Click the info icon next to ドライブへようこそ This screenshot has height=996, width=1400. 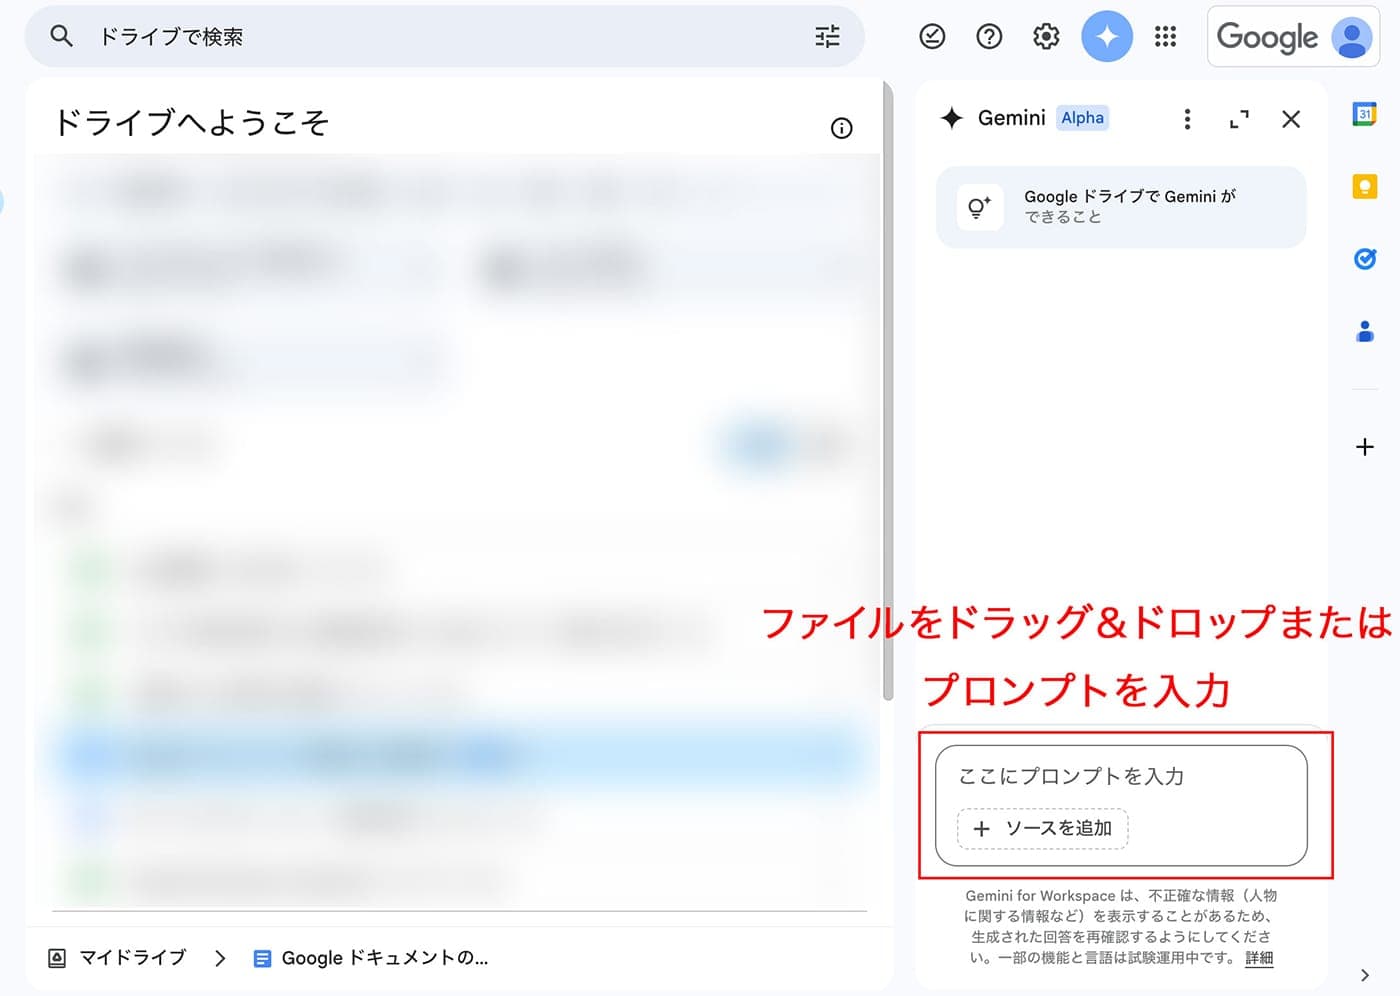(842, 128)
